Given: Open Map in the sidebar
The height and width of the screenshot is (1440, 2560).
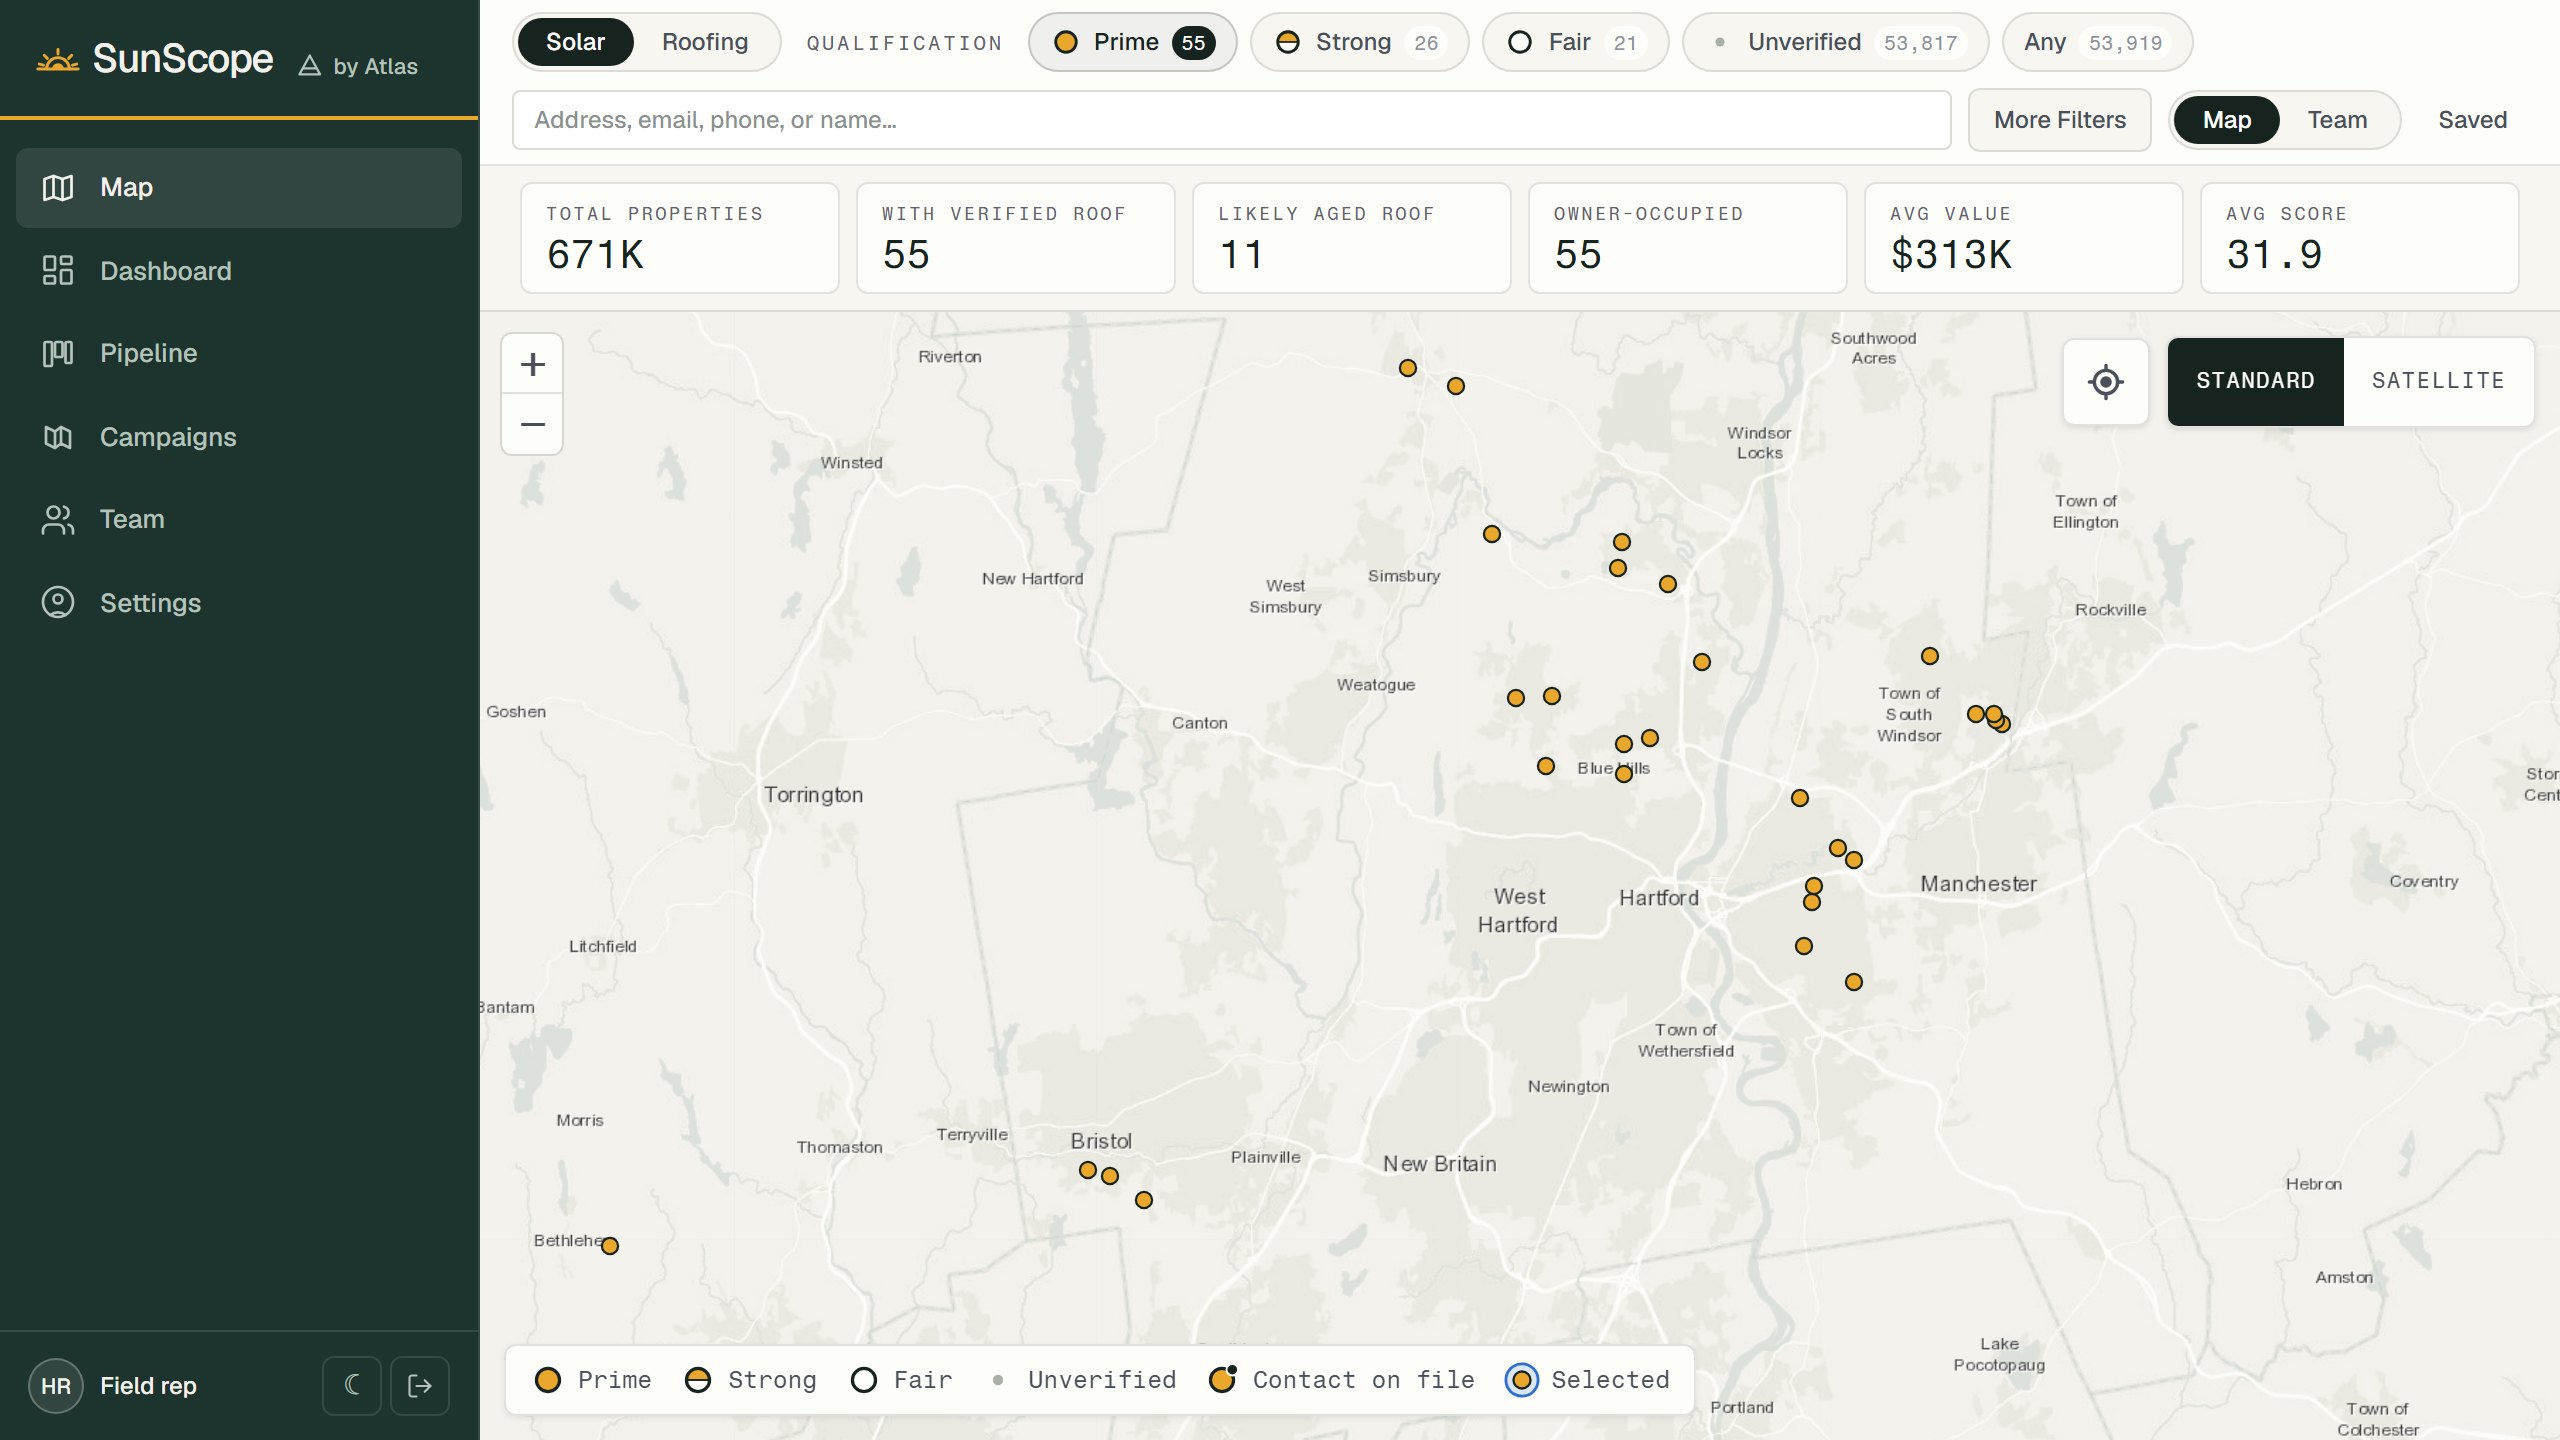Looking at the screenshot, I should 239,188.
